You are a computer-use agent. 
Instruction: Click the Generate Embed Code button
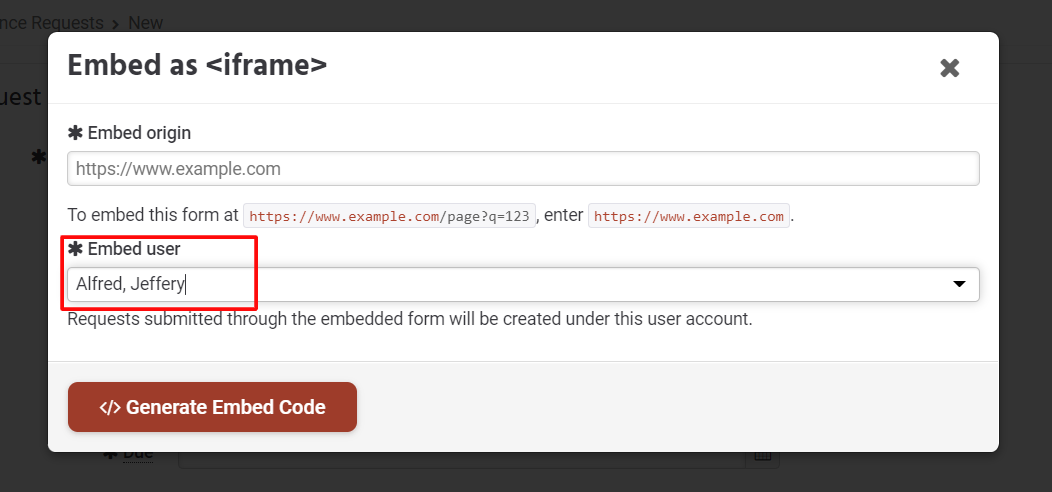pos(212,407)
